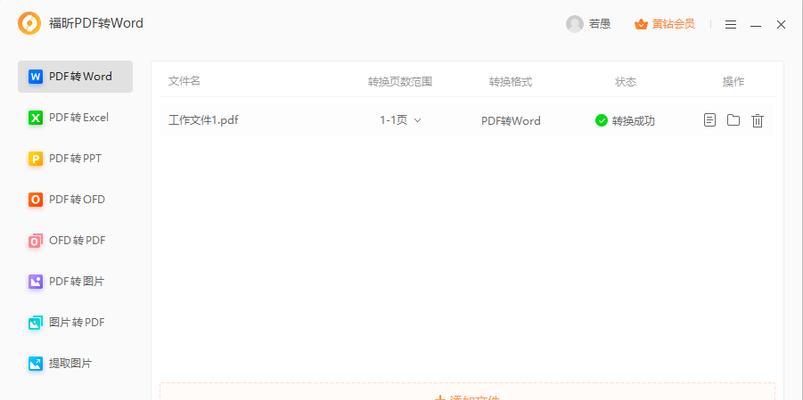803x400 pixels.
Task: Delete 工作文件1.pdf using the trash icon
Action: click(757, 121)
